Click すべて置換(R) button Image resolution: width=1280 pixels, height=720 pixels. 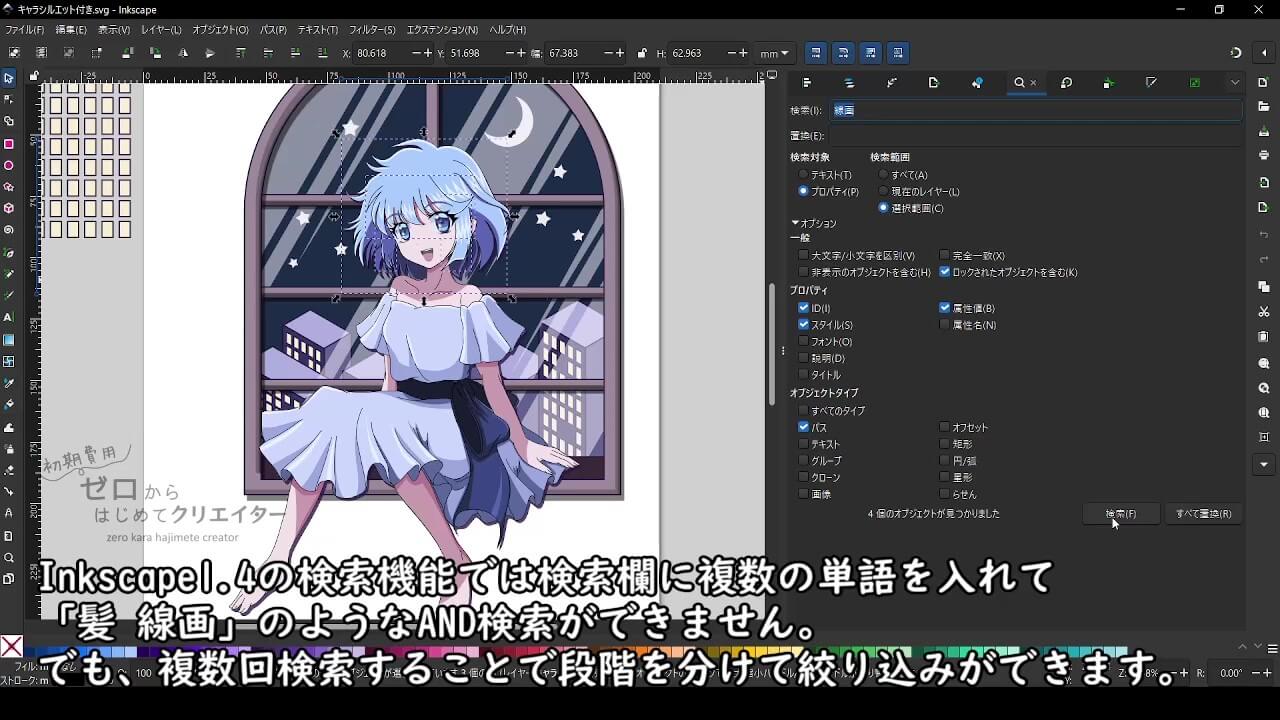(x=1203, y=514)
